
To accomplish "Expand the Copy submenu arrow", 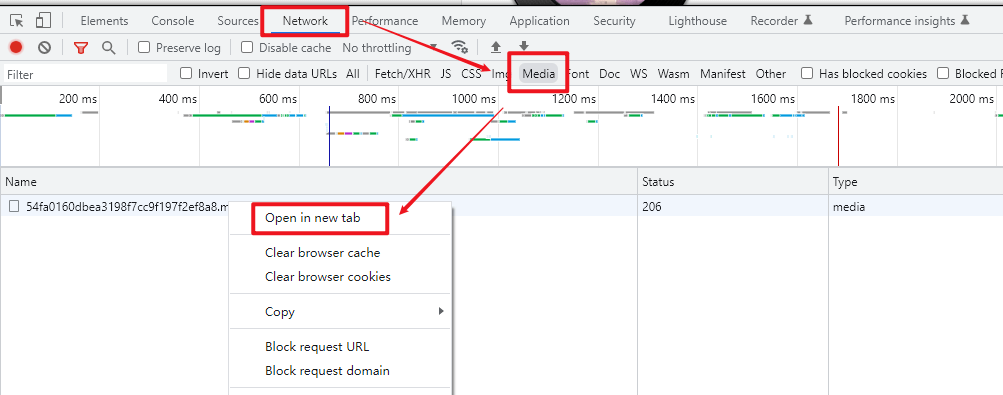I will point(441,311).
